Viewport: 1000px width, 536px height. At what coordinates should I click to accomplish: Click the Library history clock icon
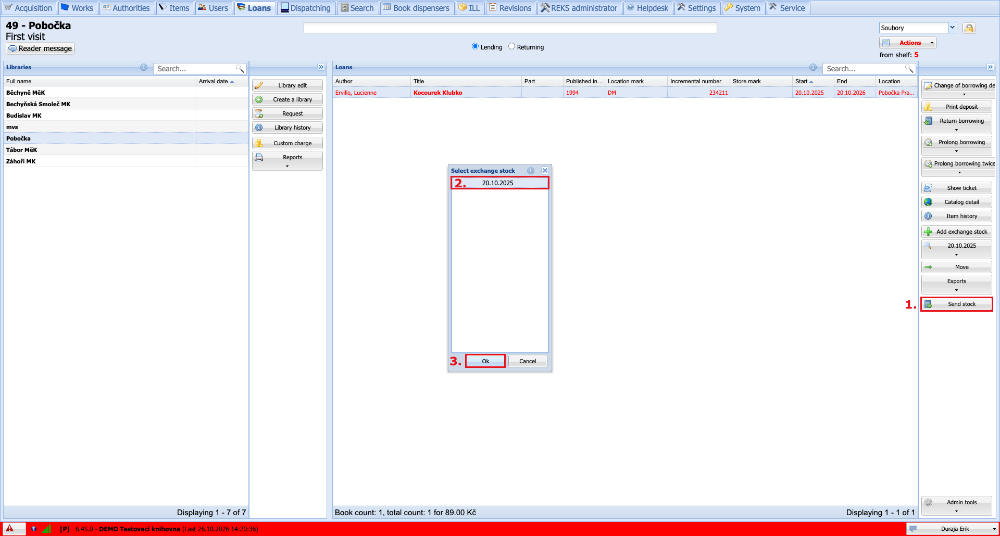point(259,128)
